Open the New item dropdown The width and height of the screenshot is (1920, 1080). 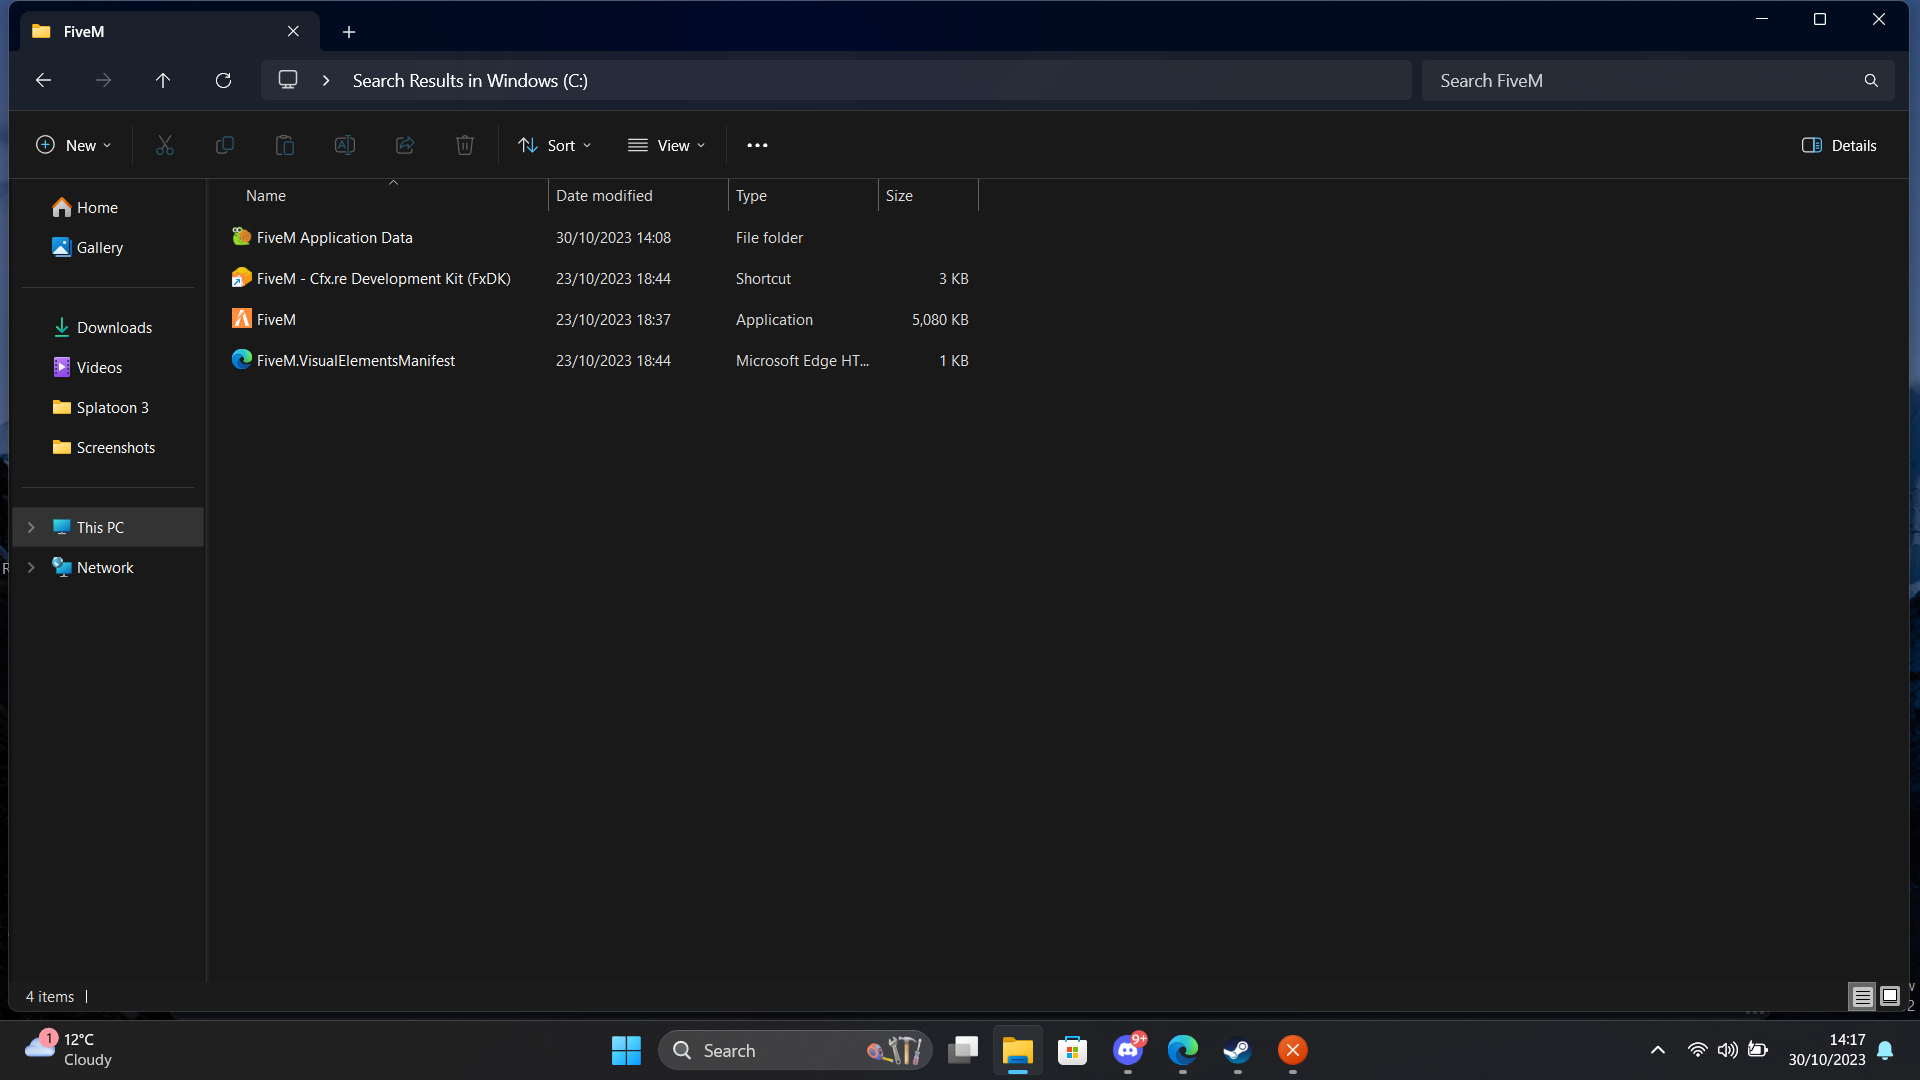[74, 145]
